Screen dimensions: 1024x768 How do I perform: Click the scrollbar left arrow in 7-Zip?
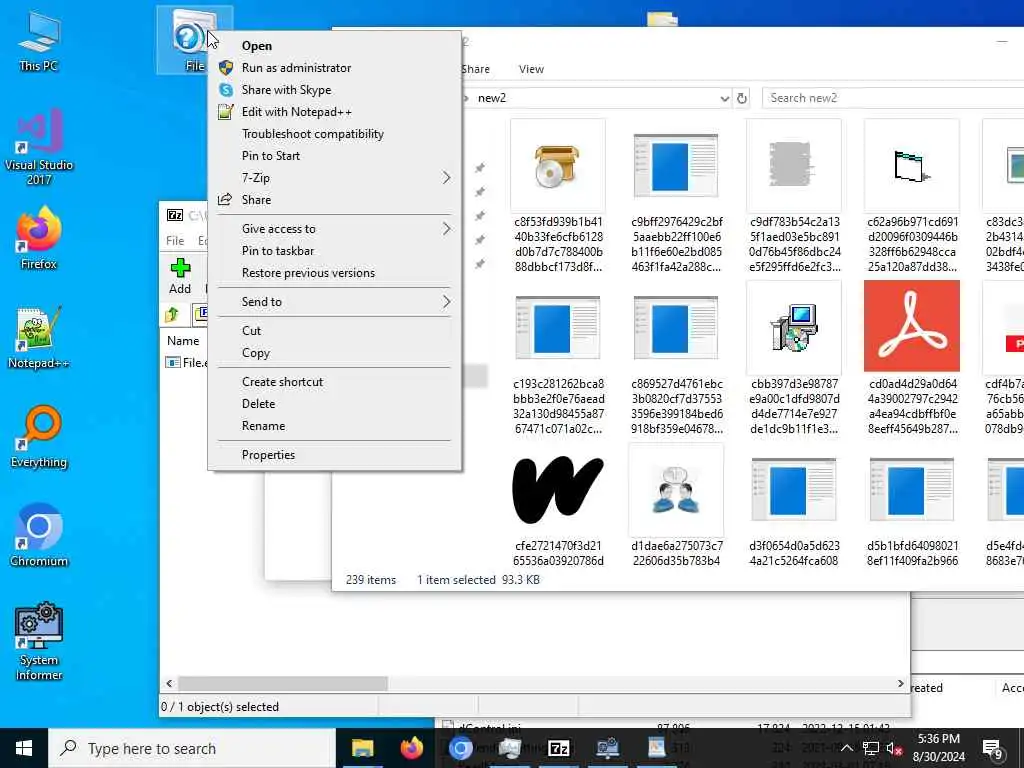pos(169,683)
